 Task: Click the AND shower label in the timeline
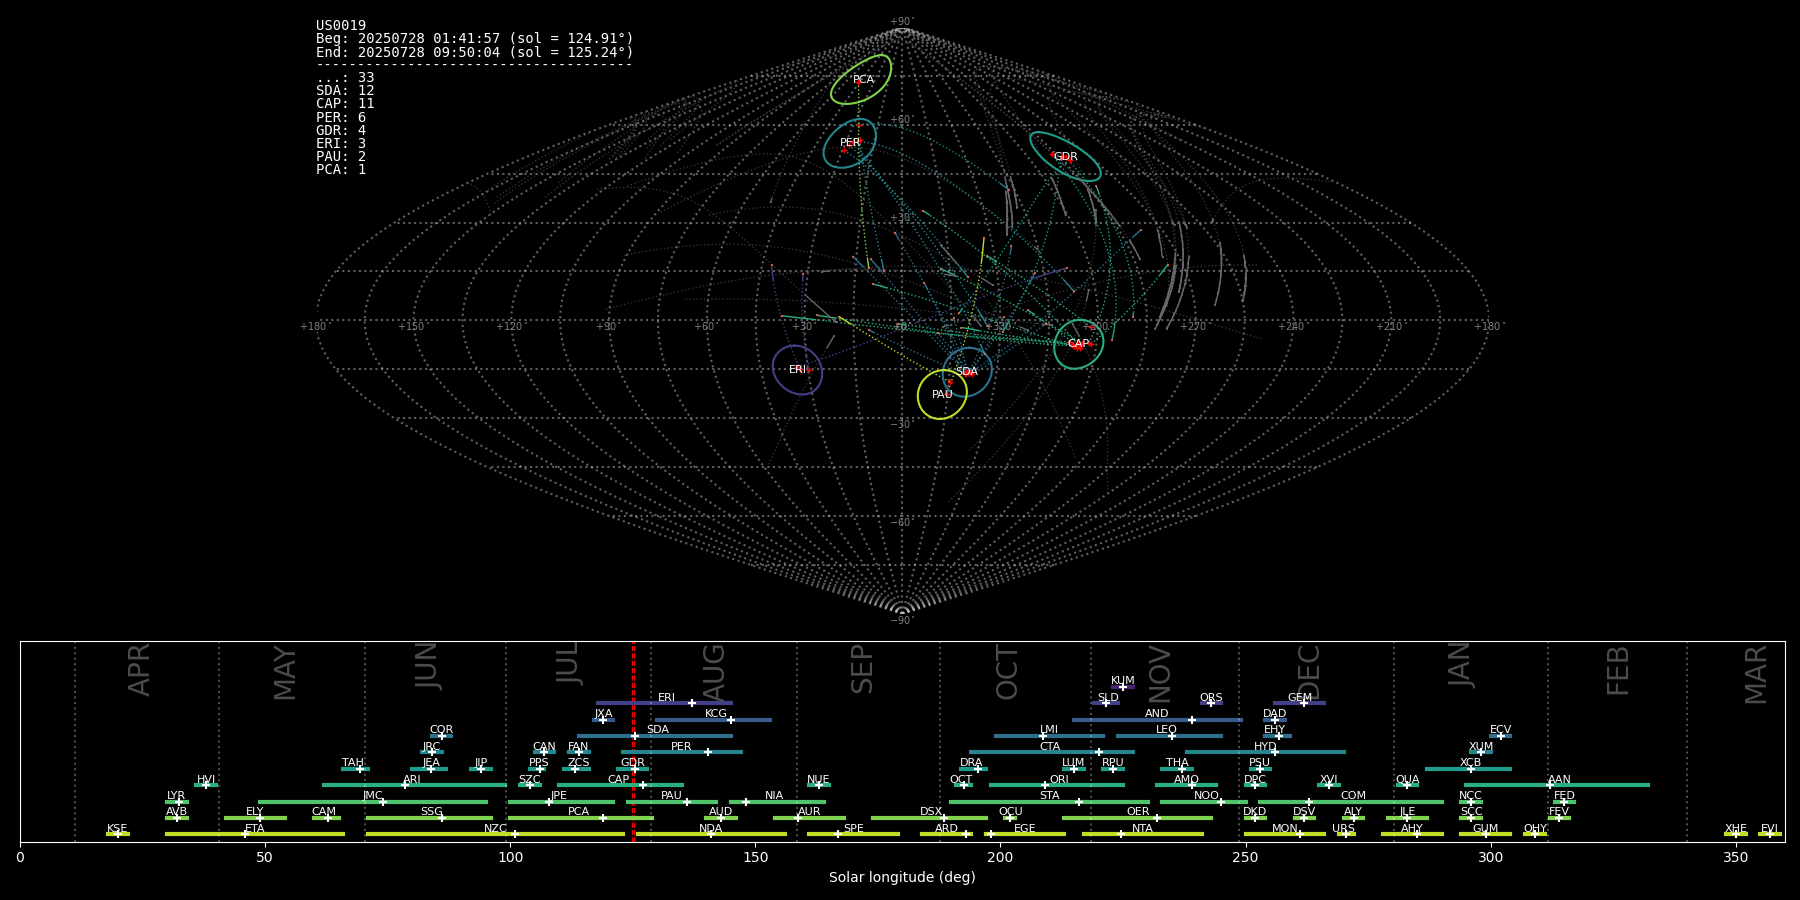(x=1157, y=714)
